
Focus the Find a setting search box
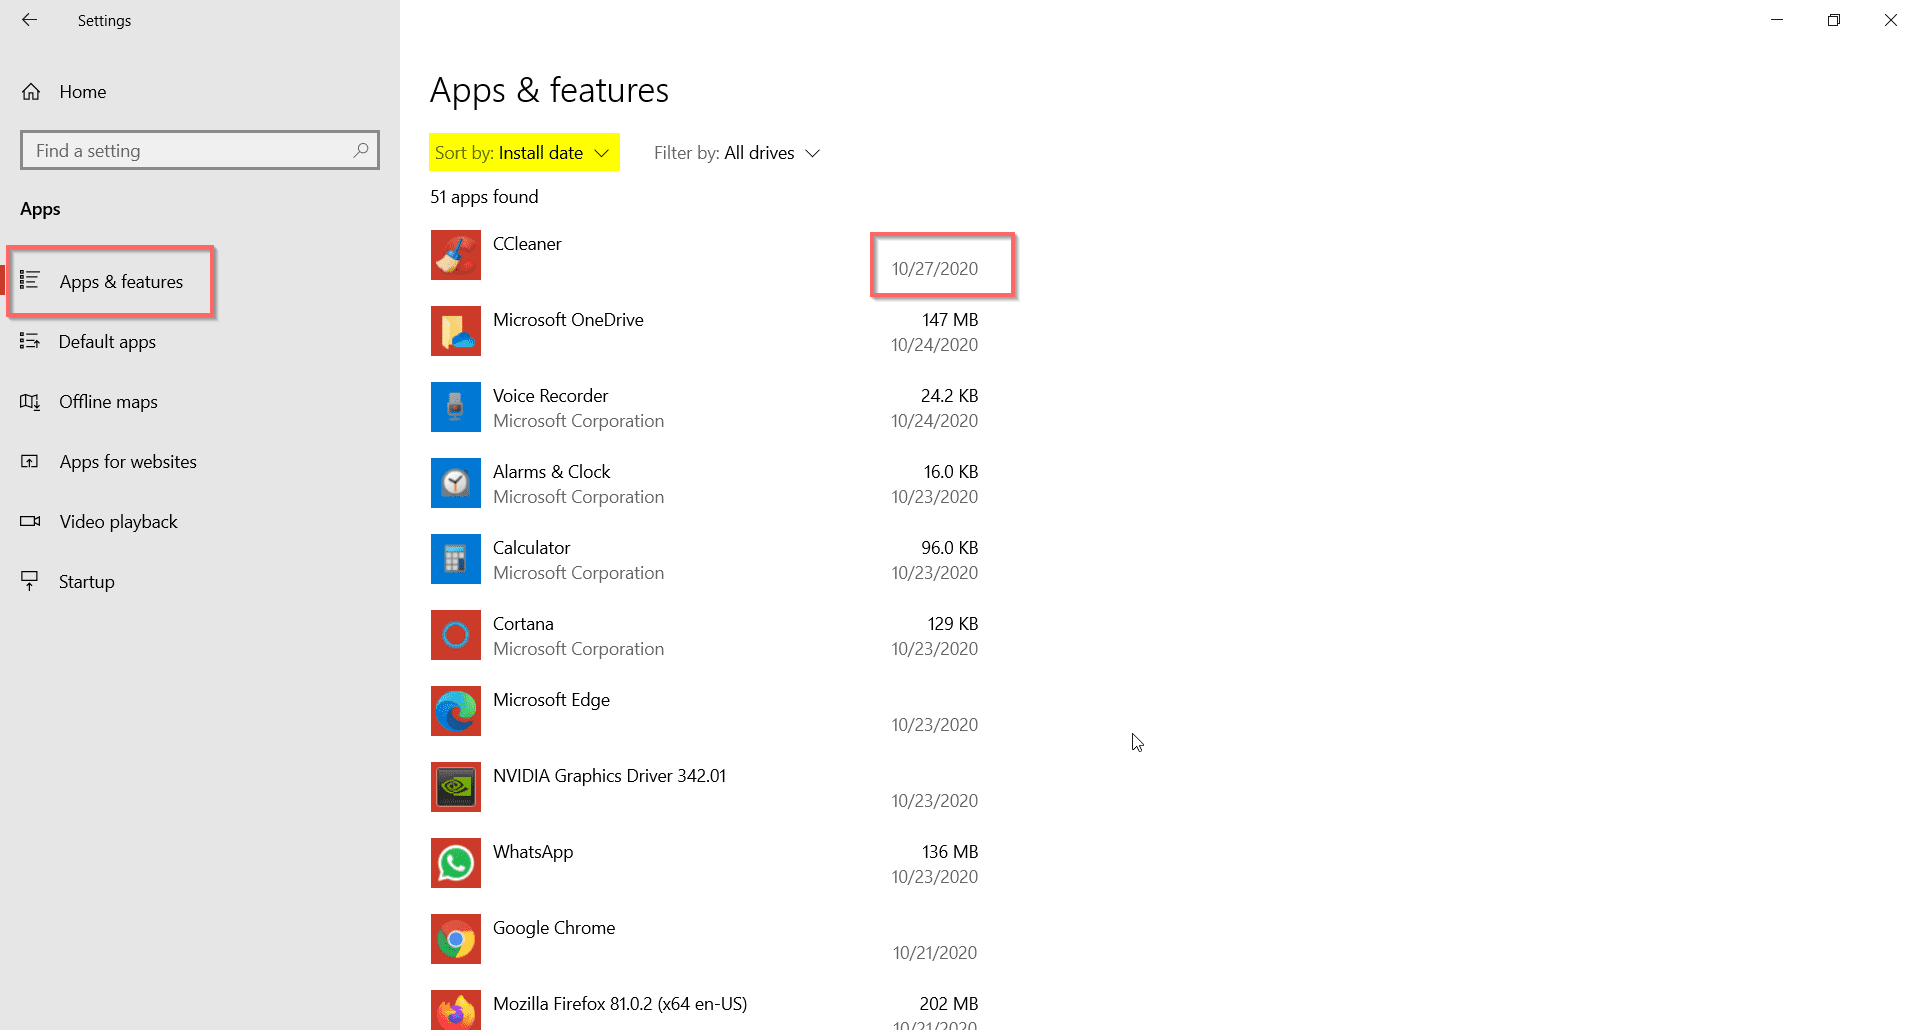pos(200,150)
